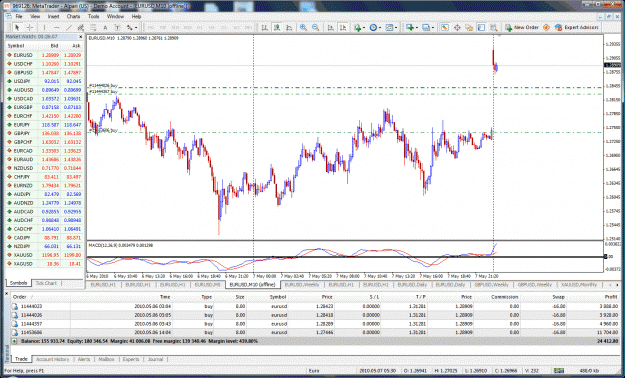The width and height of the screenshot is (625, 378).
Task: Choose the trendline drawing tool
Action: point(69,28)
